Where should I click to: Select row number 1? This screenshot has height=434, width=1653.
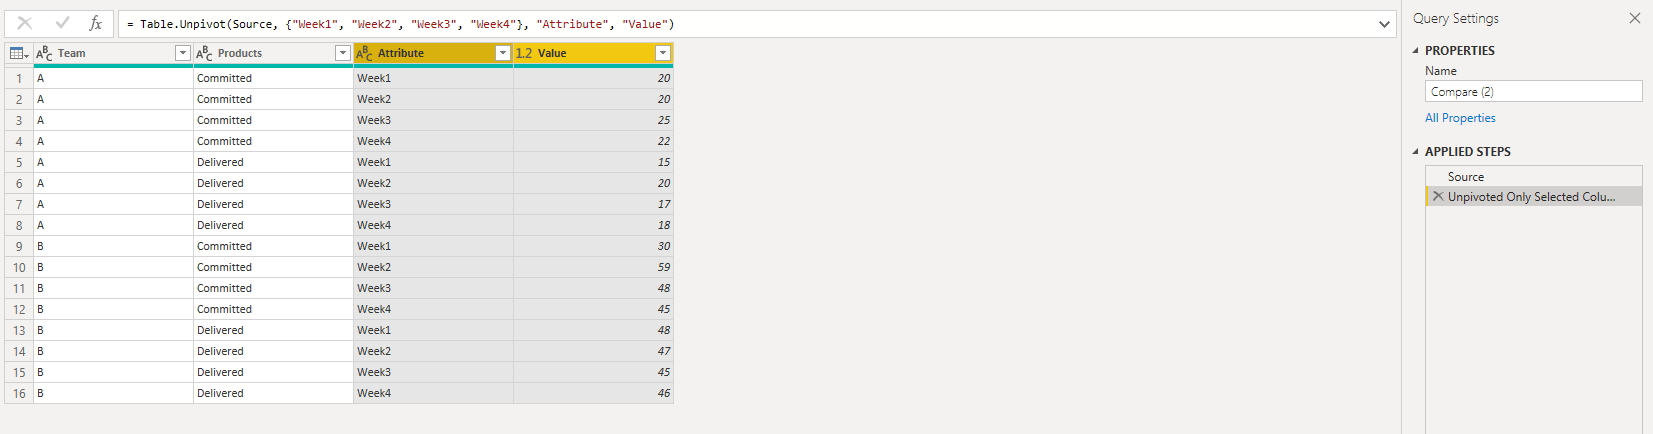point(19,78)
